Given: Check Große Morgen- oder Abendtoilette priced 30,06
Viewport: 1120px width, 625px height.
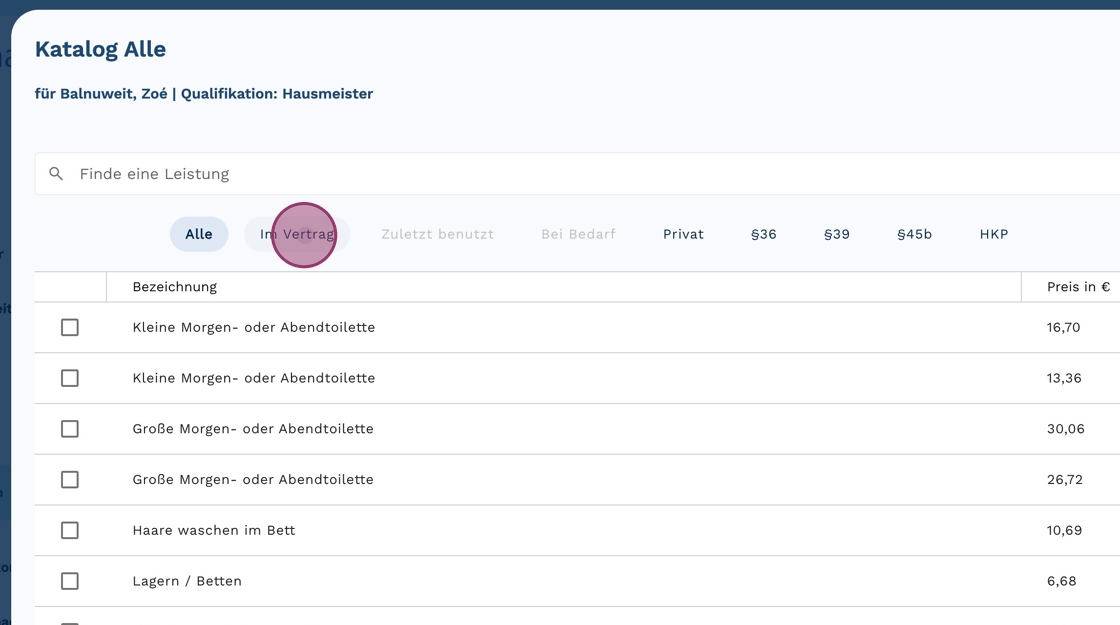Looking at the screenshot, I should pos(70,429).
